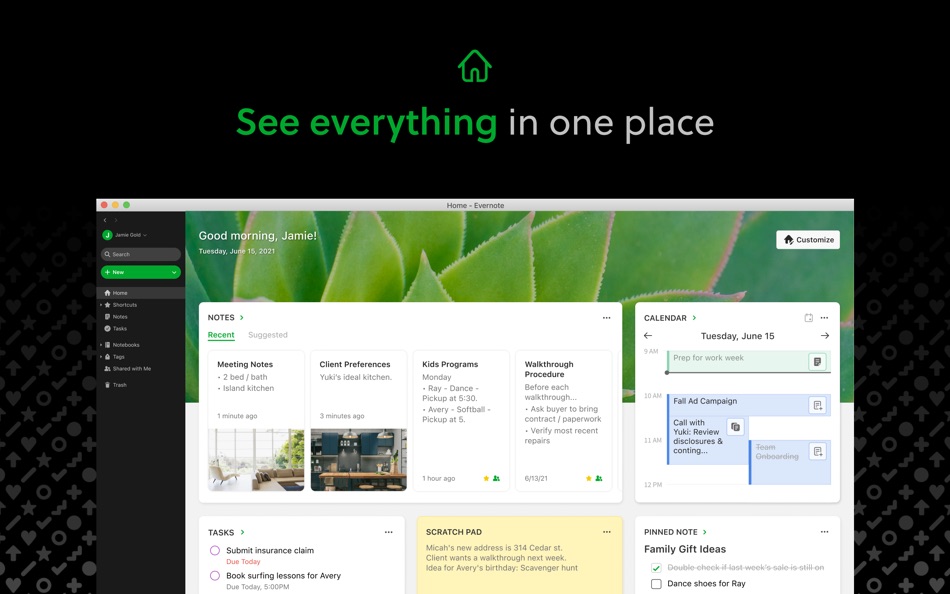This screenshot has height=594, width=950.
Task: Go to previous day in calendar
Action: 648,336
